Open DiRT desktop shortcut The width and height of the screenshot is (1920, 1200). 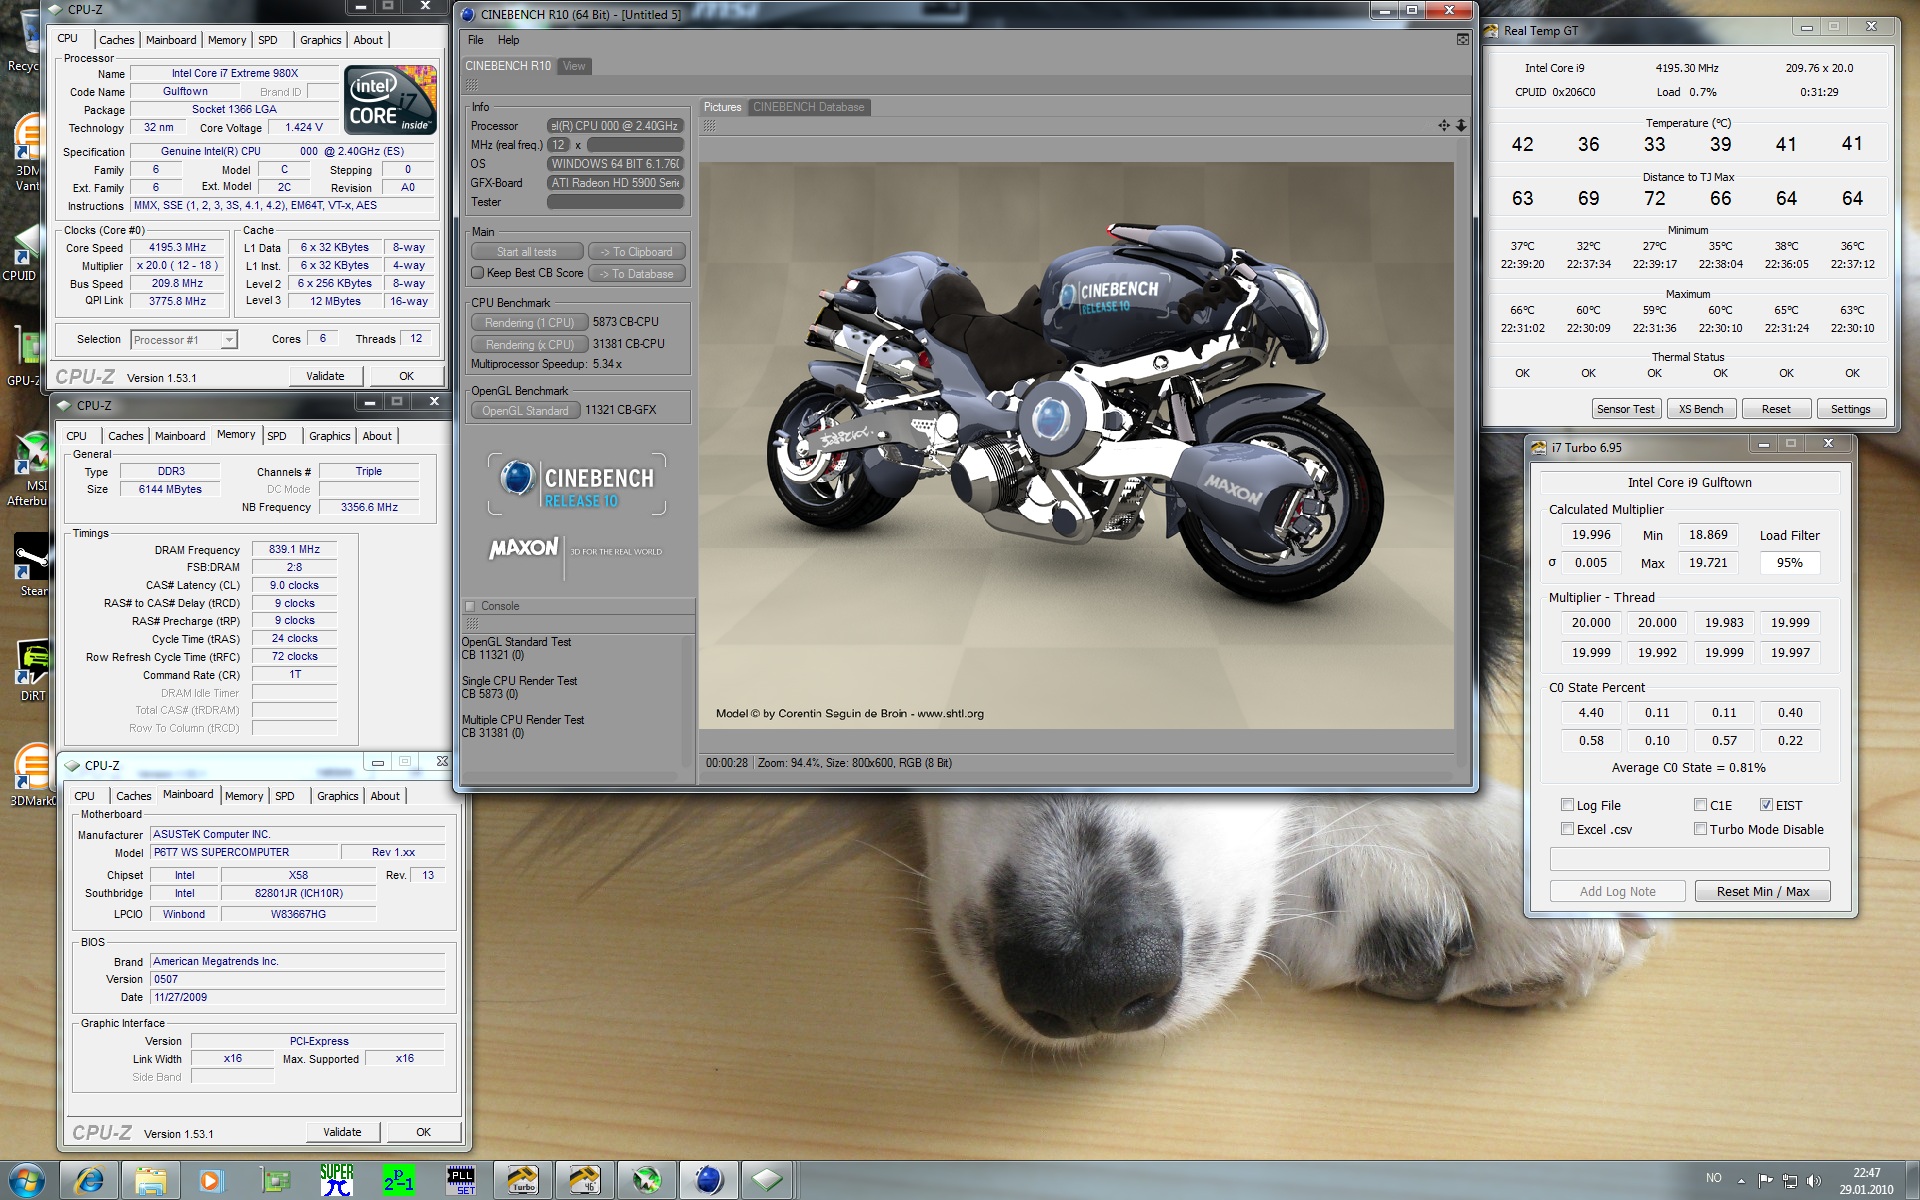point(32,670)
